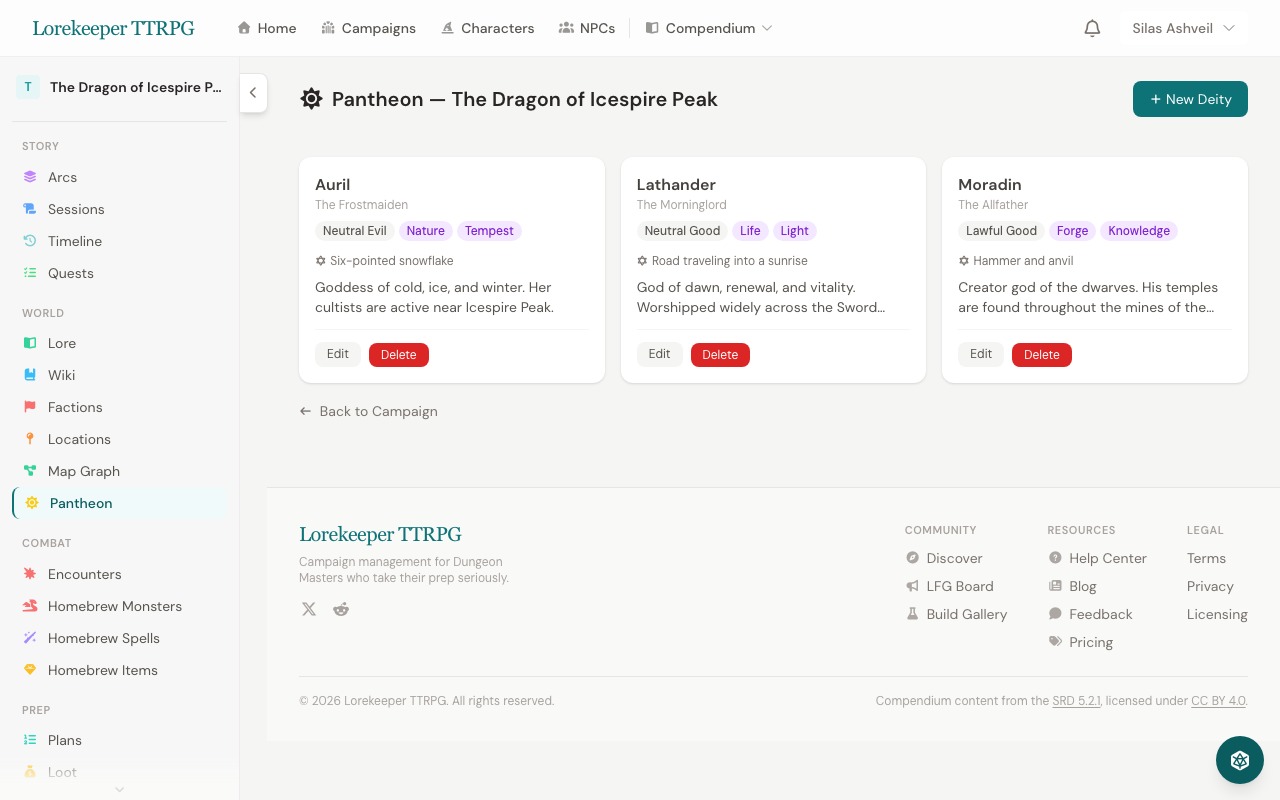The width and height of the screenshot is (1280, 800).
Task: Click the New Deity button
Action: point(1190,99)
